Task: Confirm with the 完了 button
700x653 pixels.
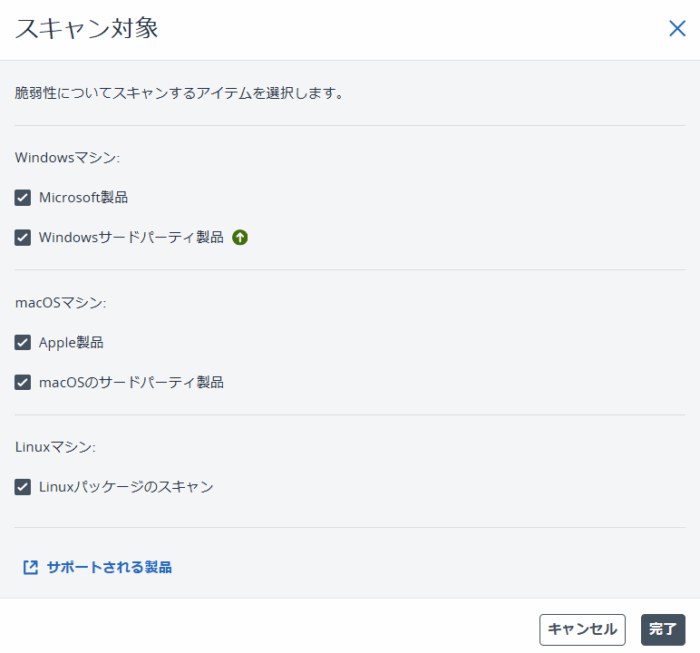Action: (662, 629)
